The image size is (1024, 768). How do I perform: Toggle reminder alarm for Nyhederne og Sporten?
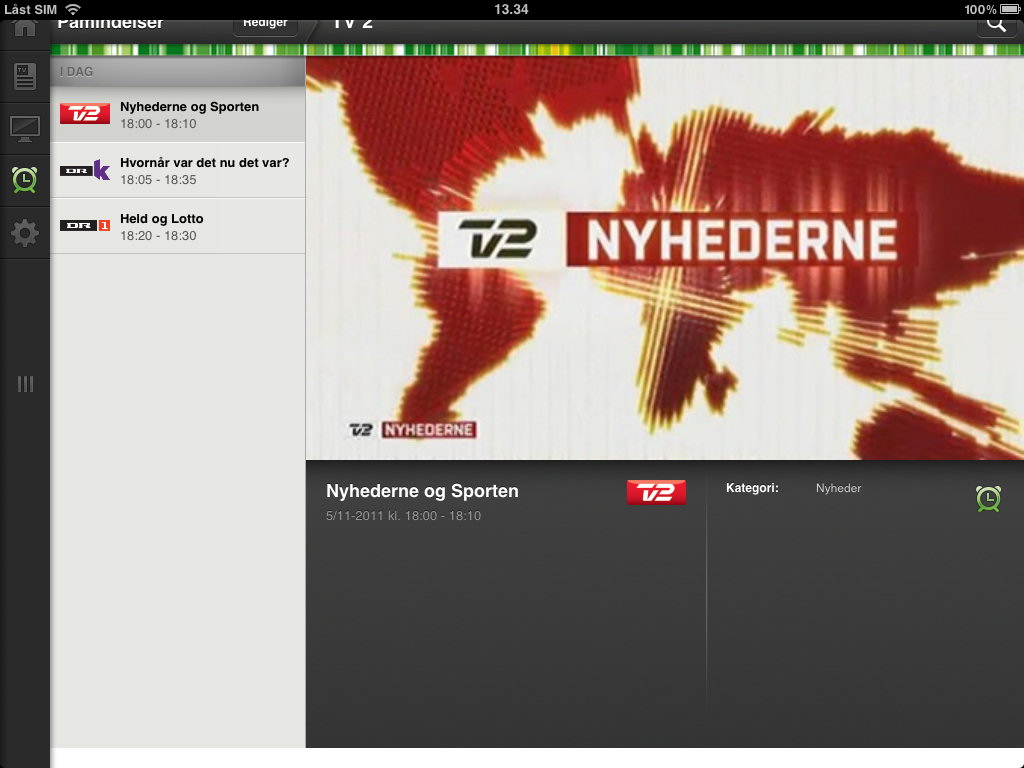988,499
